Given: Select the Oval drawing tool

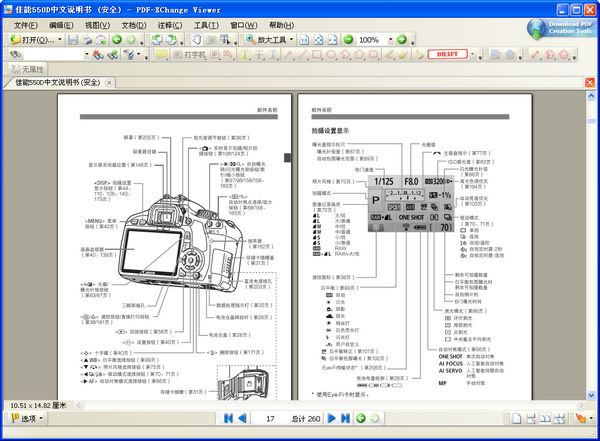Looking at the screenshot, I should [x=331, y=55].
